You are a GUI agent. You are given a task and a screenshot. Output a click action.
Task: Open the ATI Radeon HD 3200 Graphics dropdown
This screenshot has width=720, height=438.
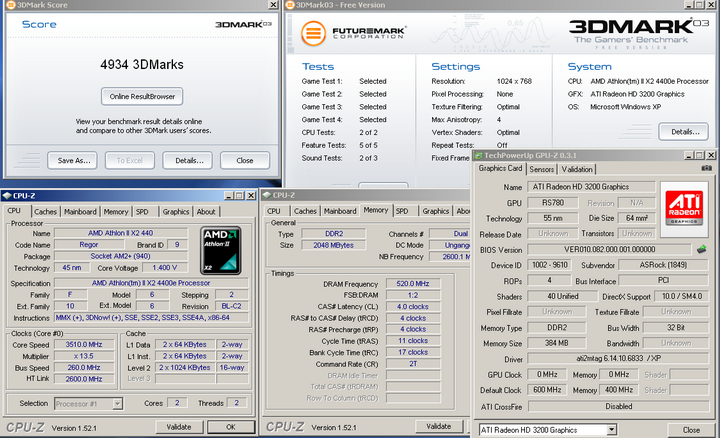611,430
